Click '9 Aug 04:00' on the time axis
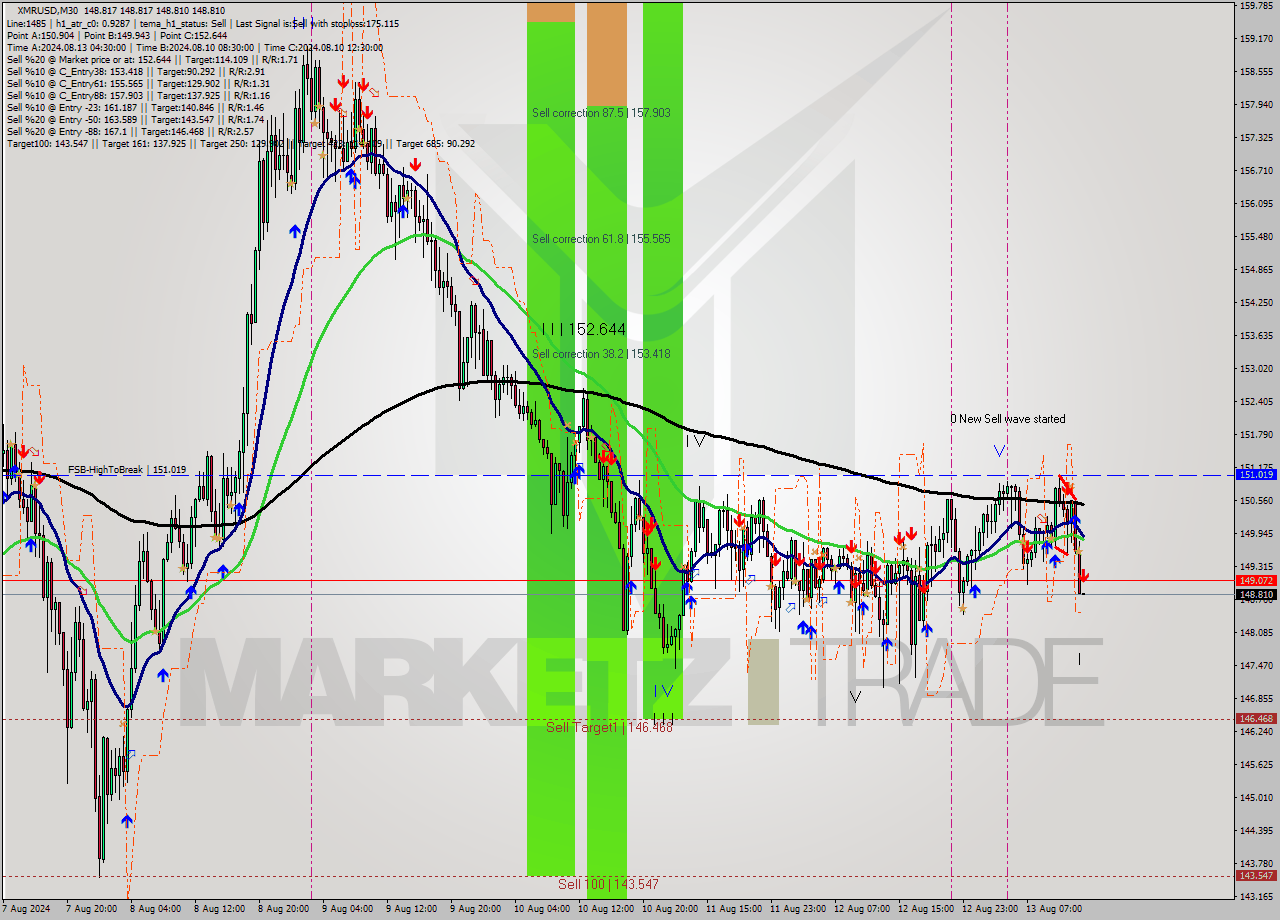The image size is (1280, 920). [x=349, y=909]
